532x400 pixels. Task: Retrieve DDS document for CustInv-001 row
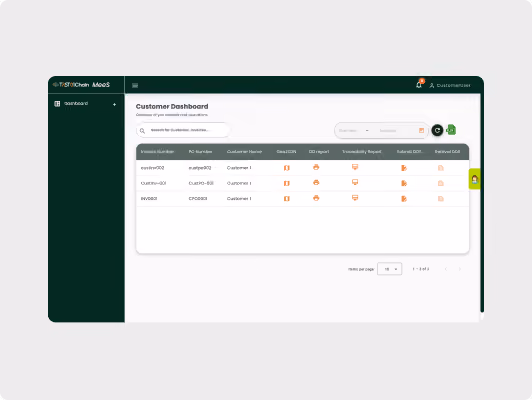pyautogui.click(x=441, y=183)
